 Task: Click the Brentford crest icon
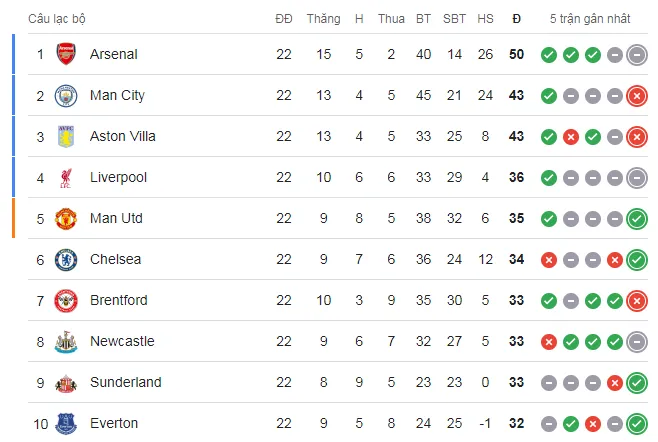tap(66, 300)
